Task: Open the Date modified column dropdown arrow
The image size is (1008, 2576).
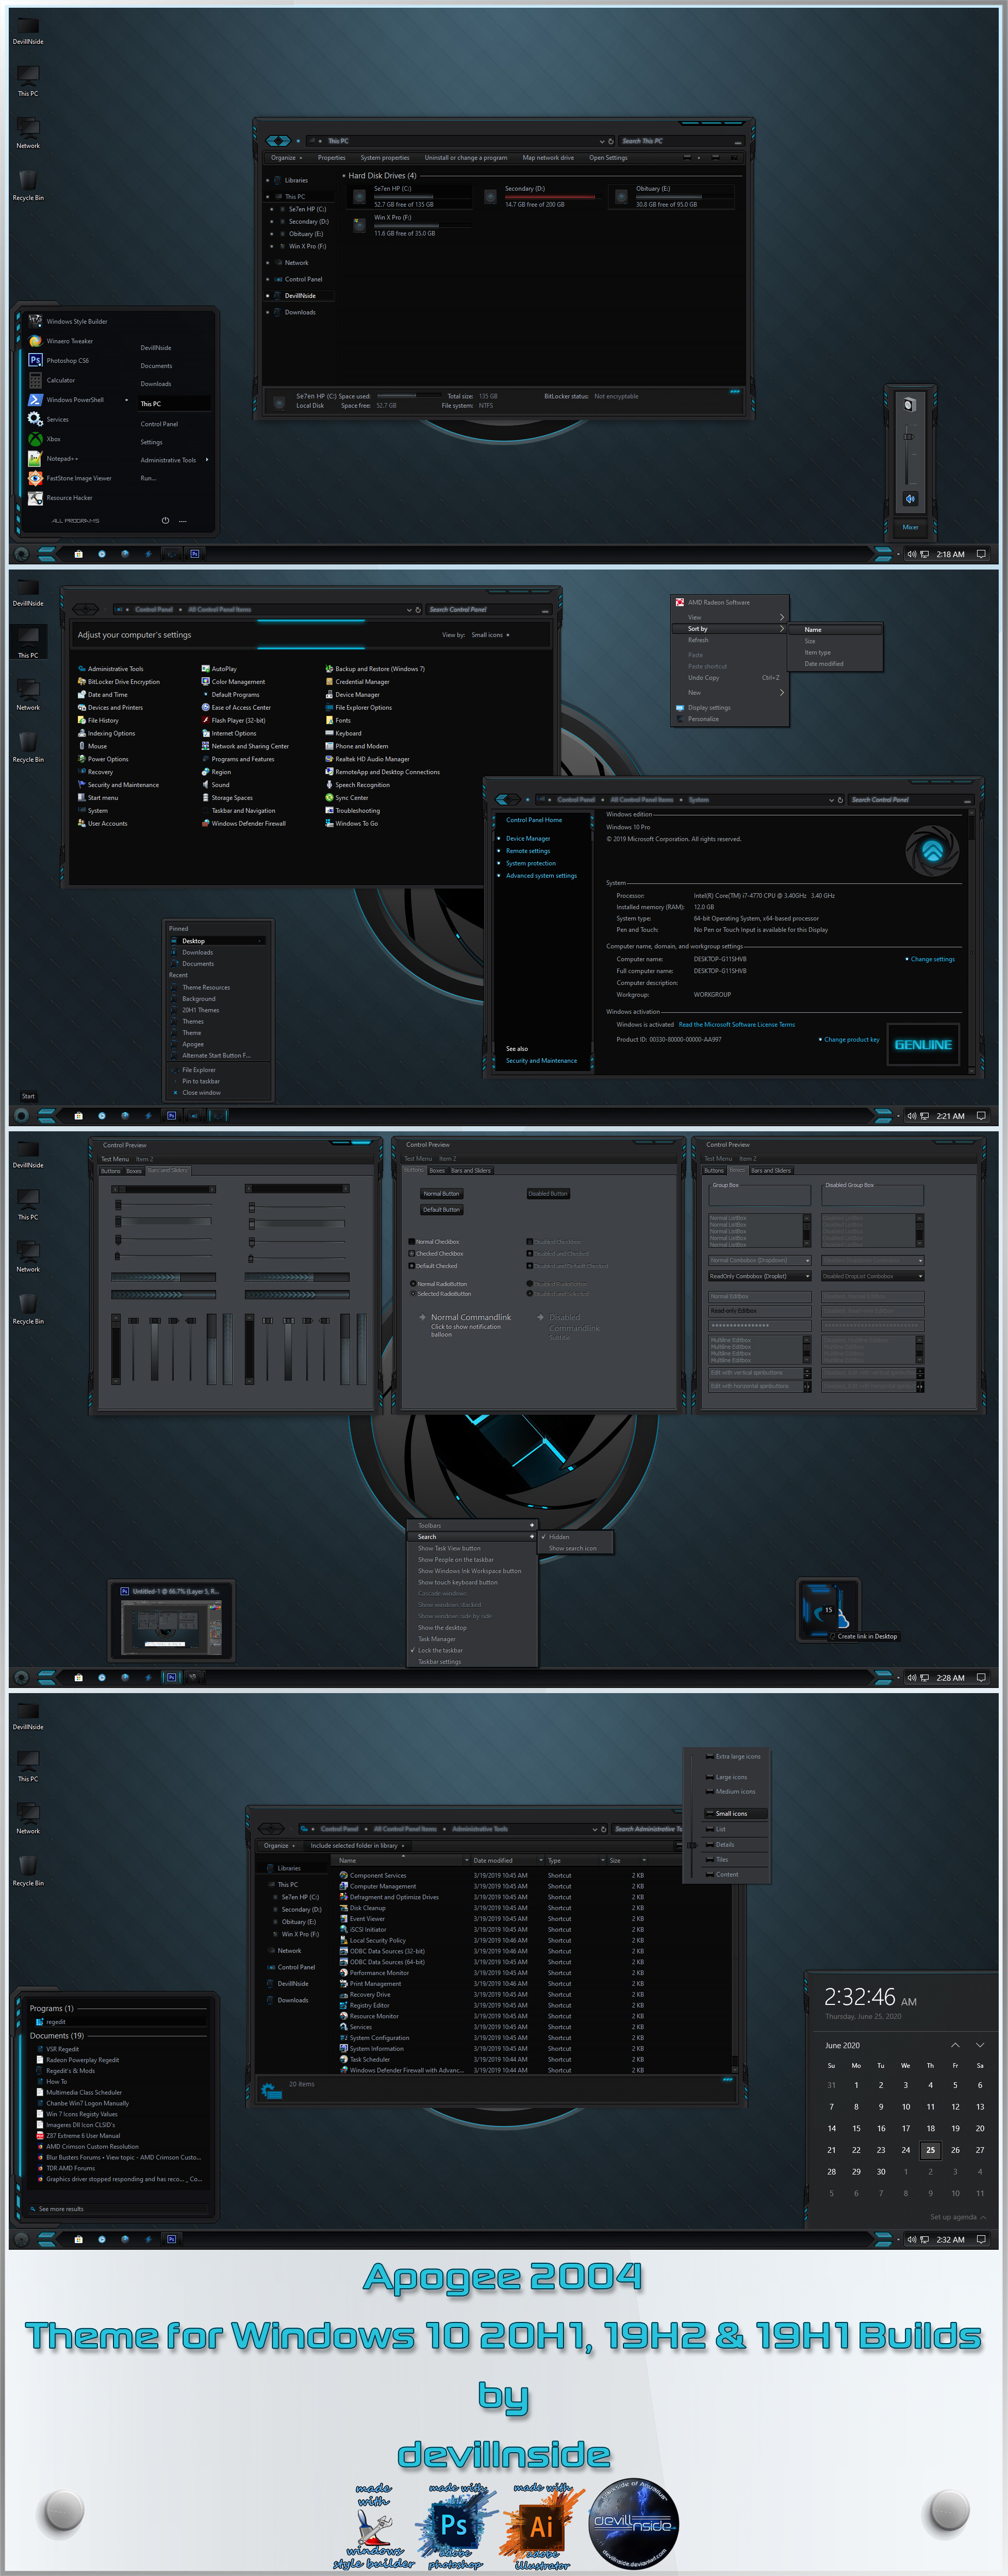Action: [542, 1861]
